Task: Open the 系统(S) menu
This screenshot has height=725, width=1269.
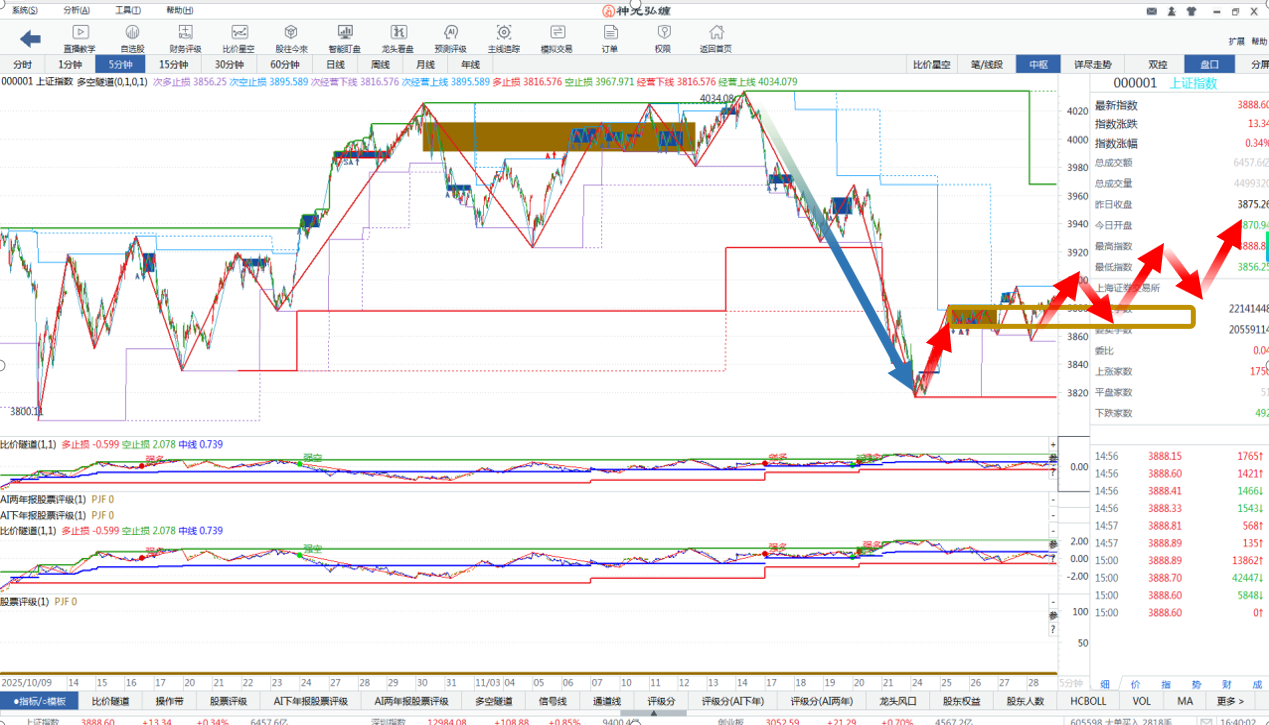Action: point(25,10)
